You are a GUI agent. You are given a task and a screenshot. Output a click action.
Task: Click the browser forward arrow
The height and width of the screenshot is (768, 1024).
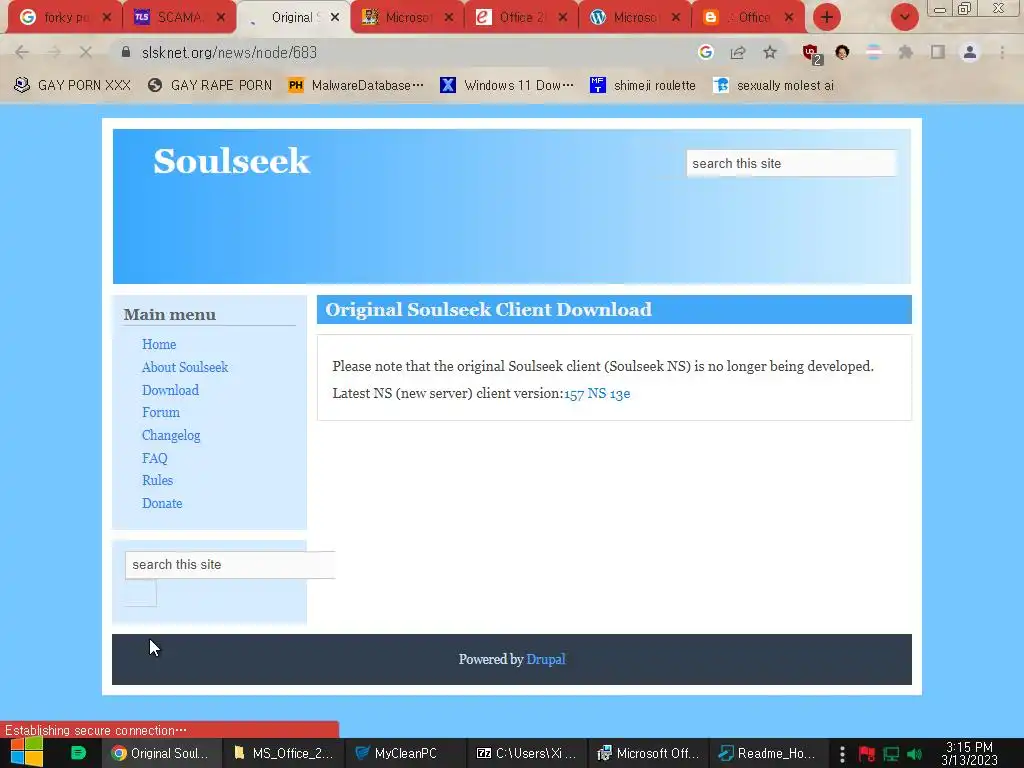tap(54, 52)
